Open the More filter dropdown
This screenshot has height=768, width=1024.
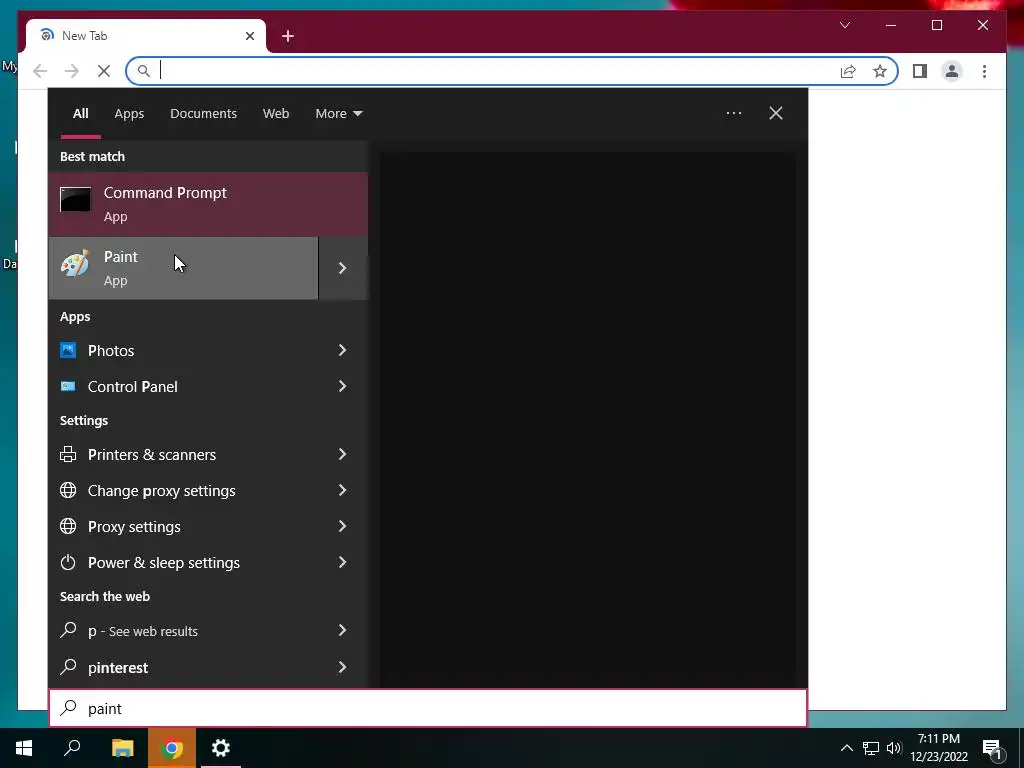click(338, 114)
